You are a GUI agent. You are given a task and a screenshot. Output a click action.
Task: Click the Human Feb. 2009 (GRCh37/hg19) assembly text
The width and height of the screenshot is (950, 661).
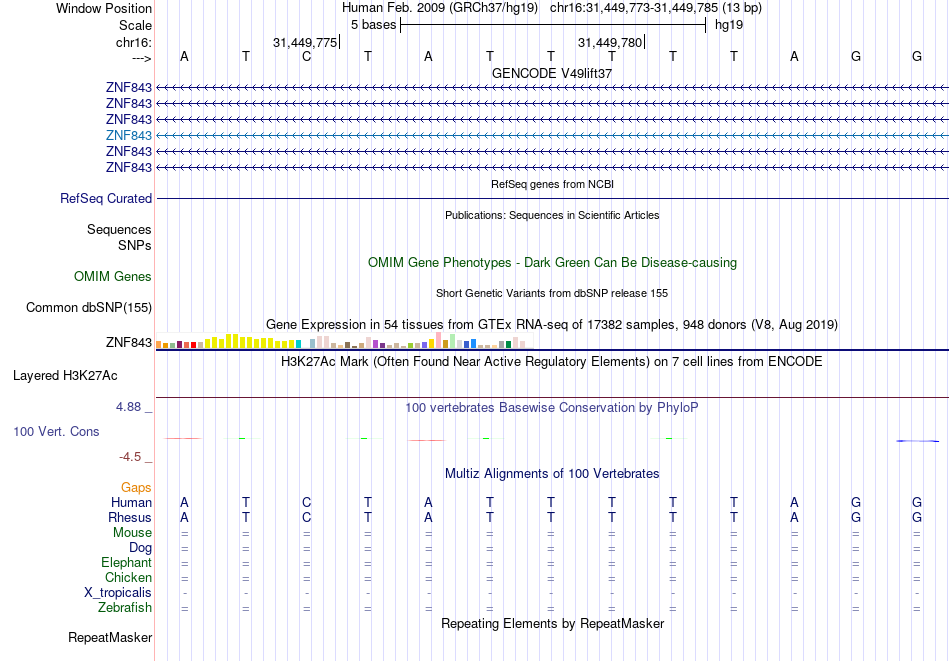[x=440, y=8]
